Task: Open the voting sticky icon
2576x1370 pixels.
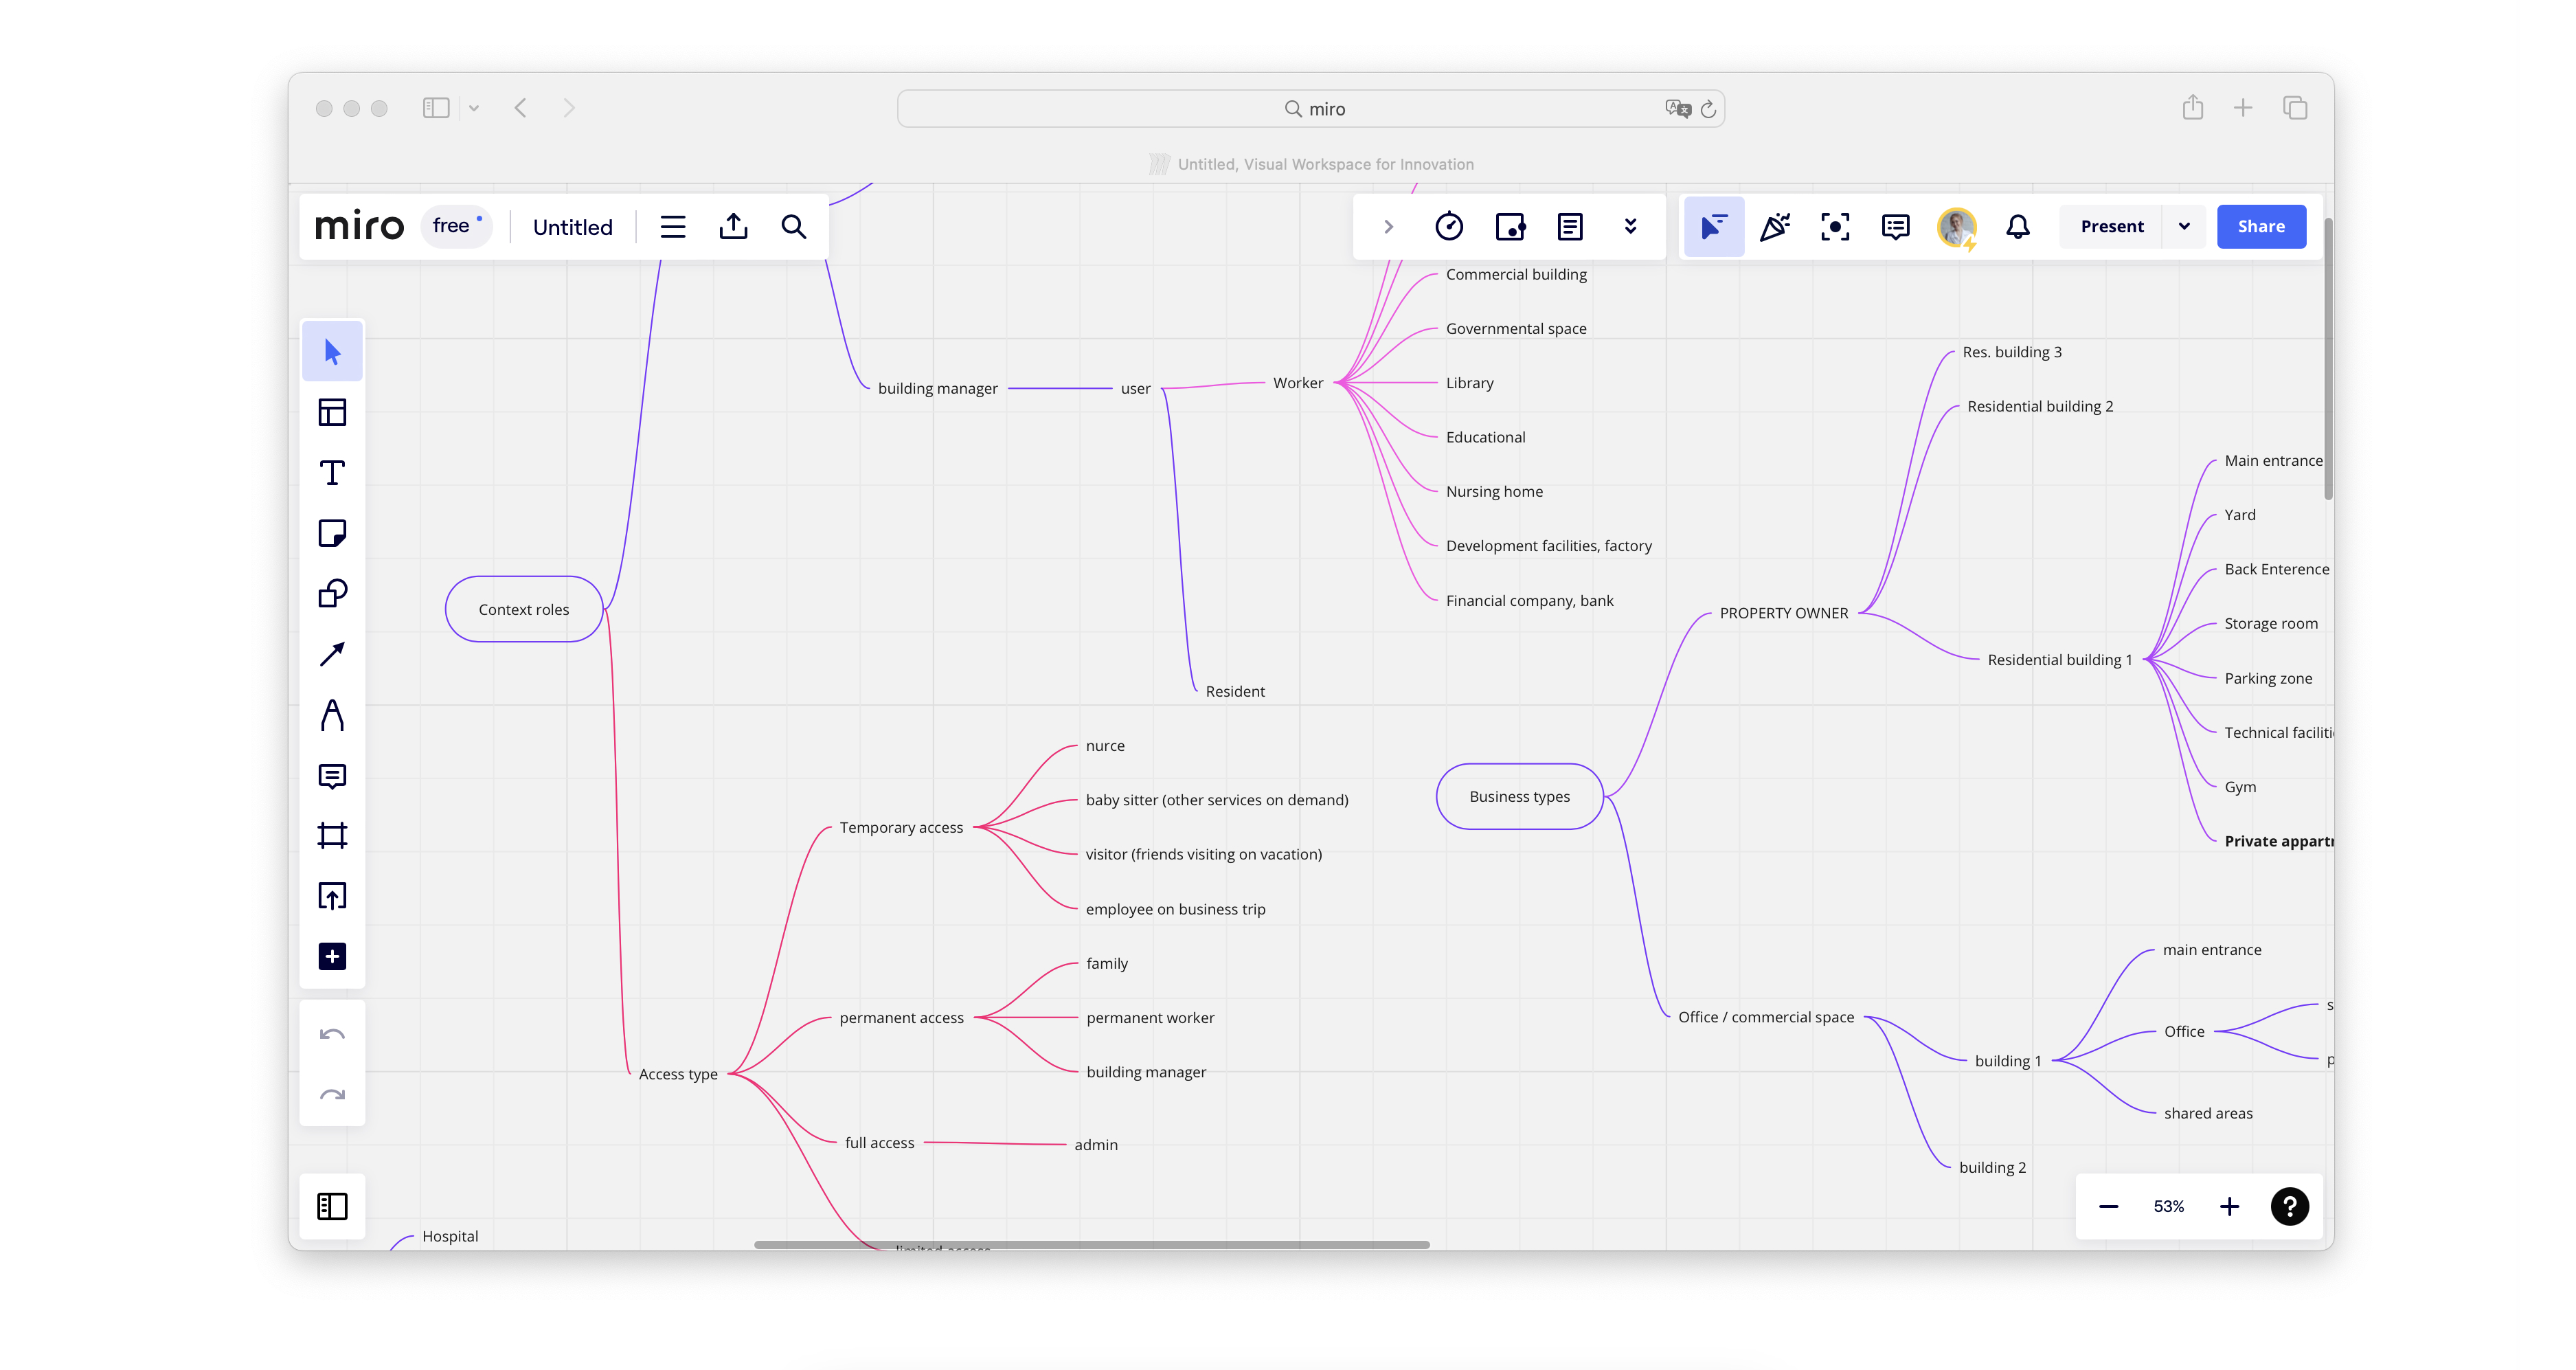Action: coord(1510,227)
